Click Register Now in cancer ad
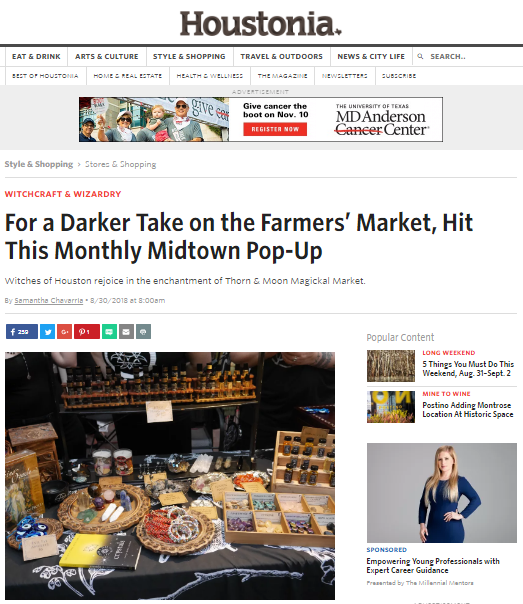 pyautogui.click(x=275, y=129)
